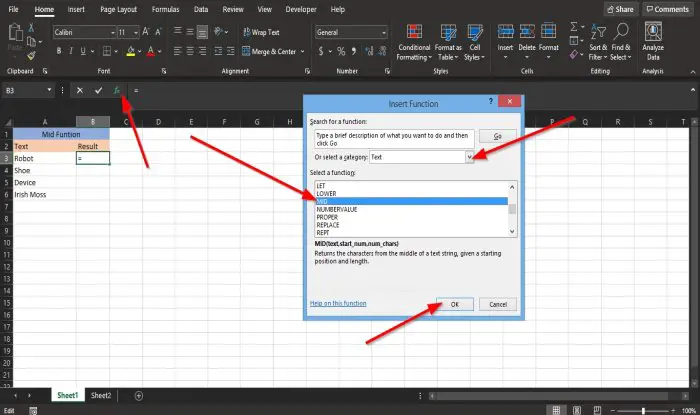Select MID in the function list
This screenshot has height=415, width=700.
pyautogui.click(x=411, y=201)
